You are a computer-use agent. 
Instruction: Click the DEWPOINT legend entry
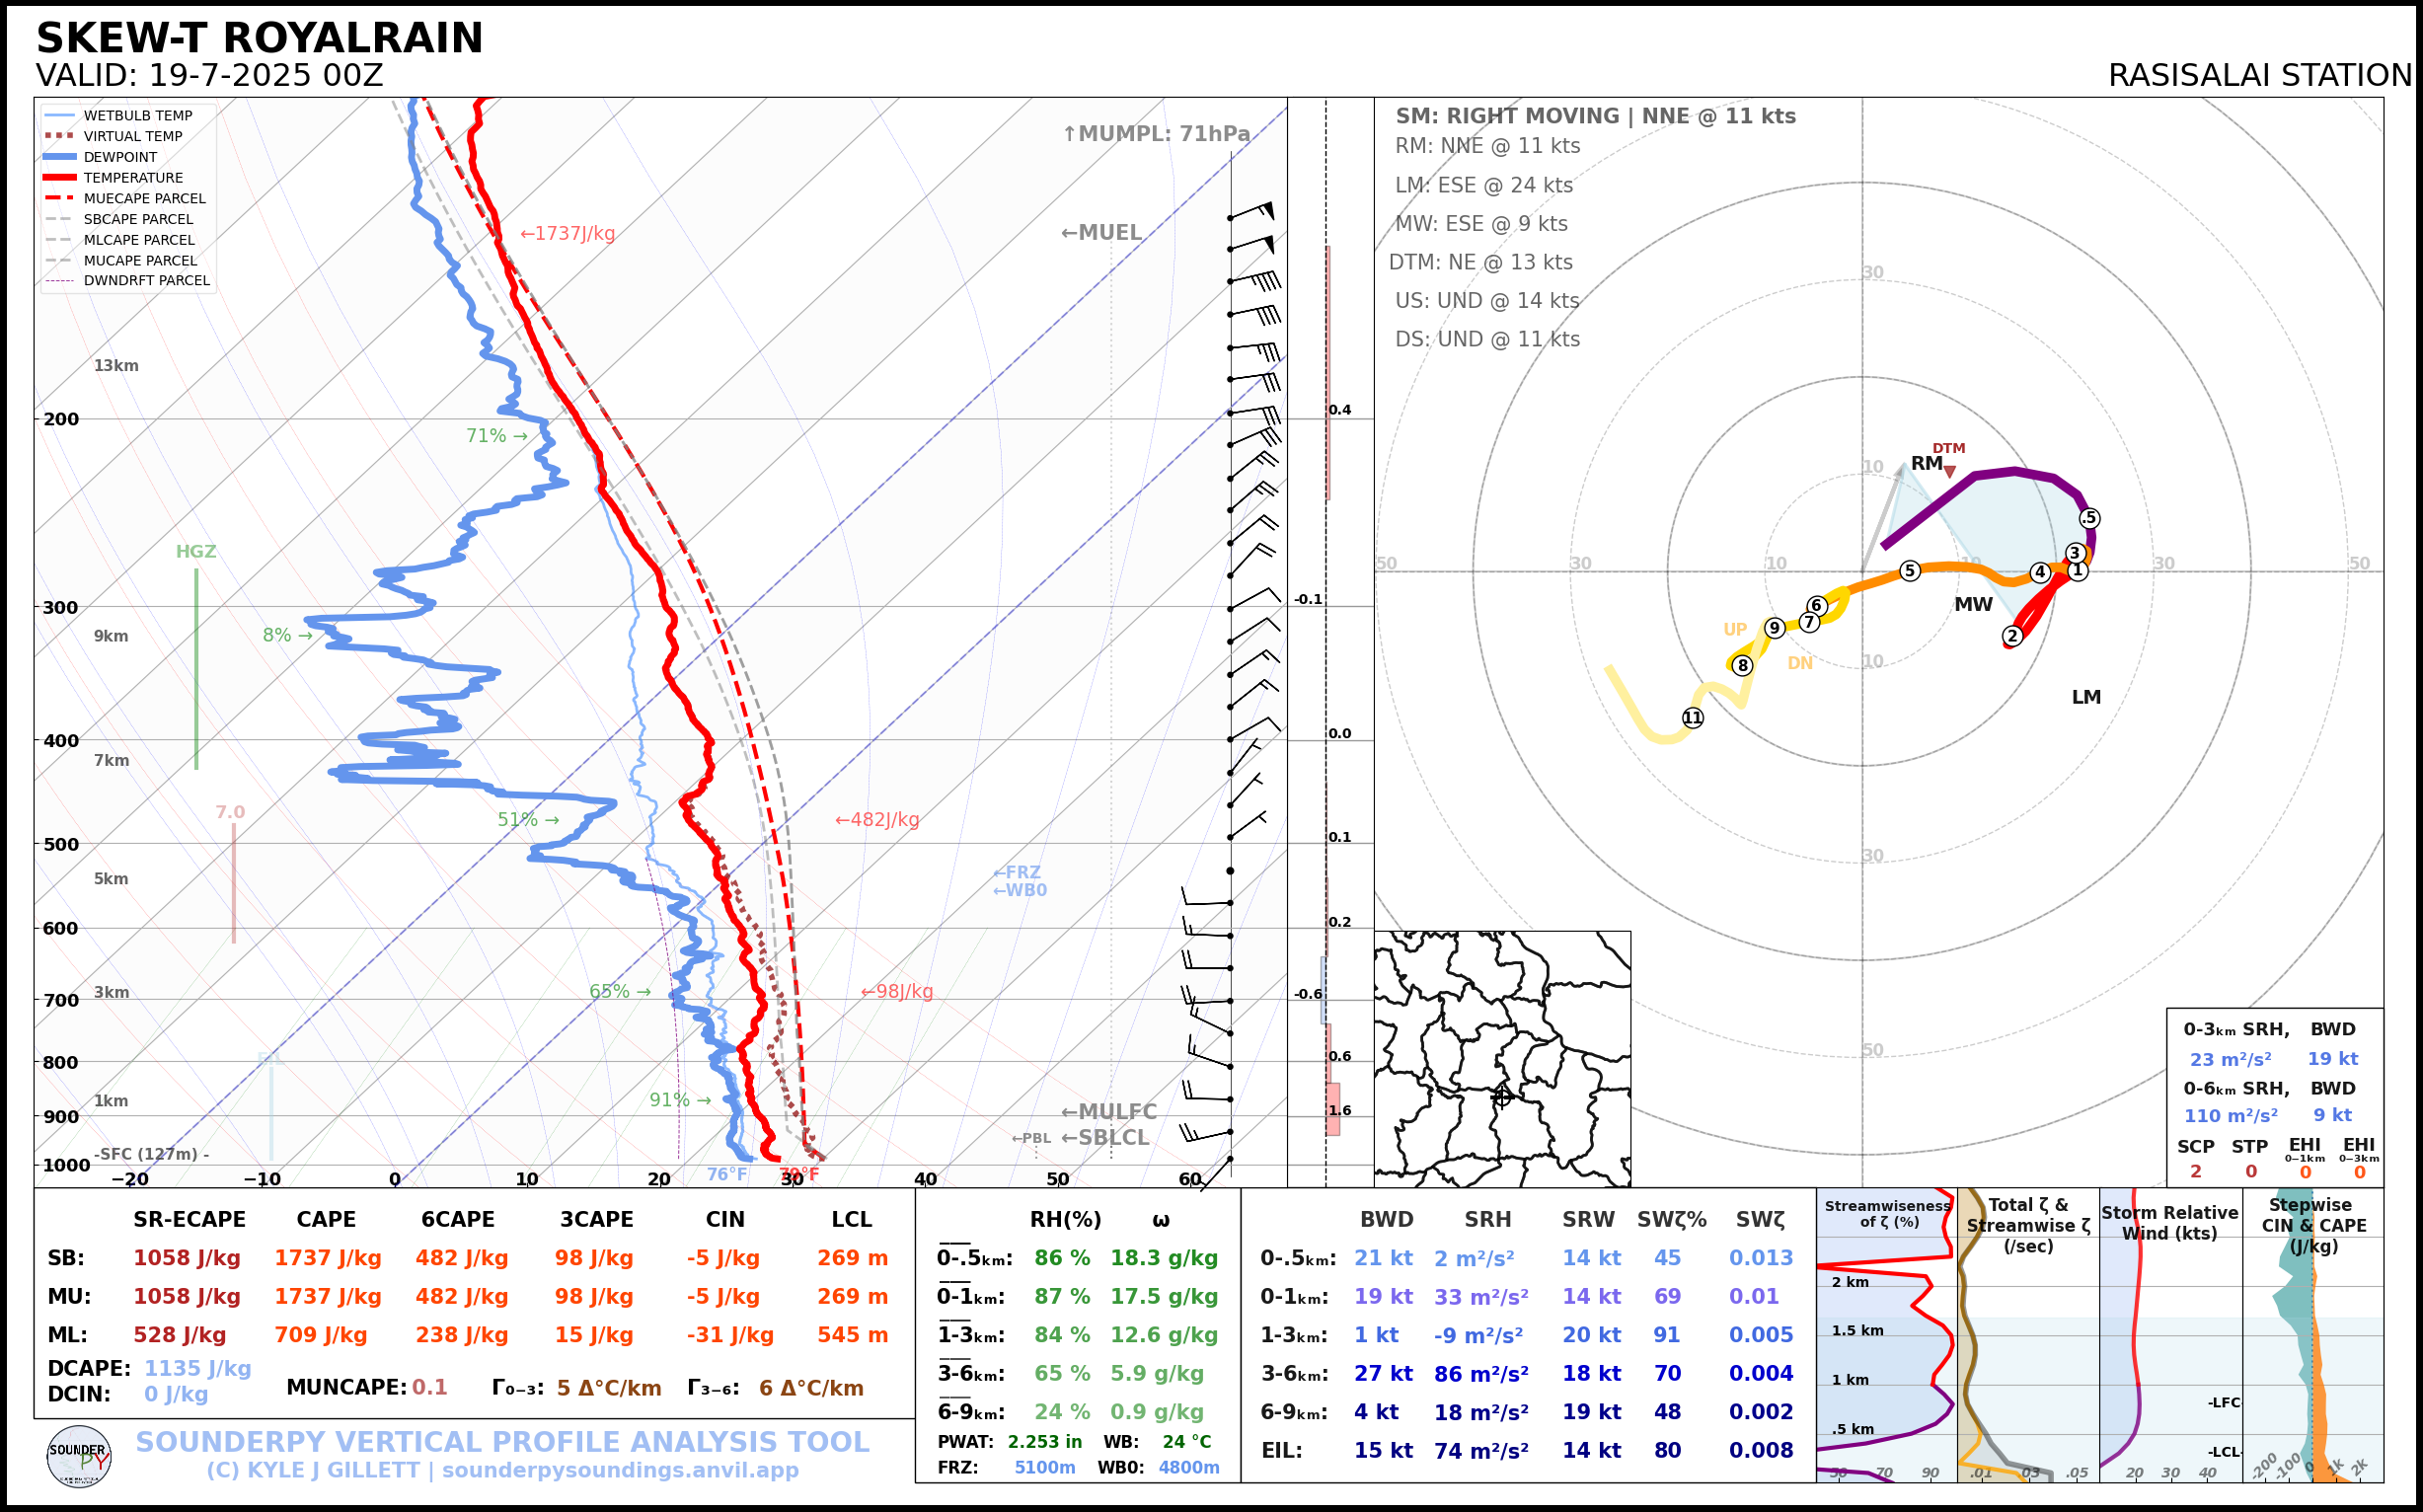pos(120,157)
